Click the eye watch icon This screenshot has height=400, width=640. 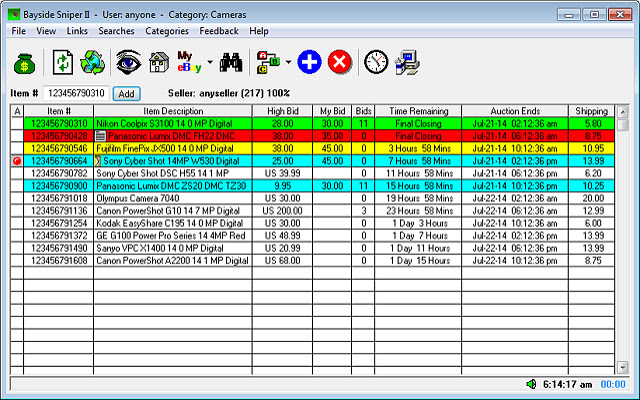point(129,62)
